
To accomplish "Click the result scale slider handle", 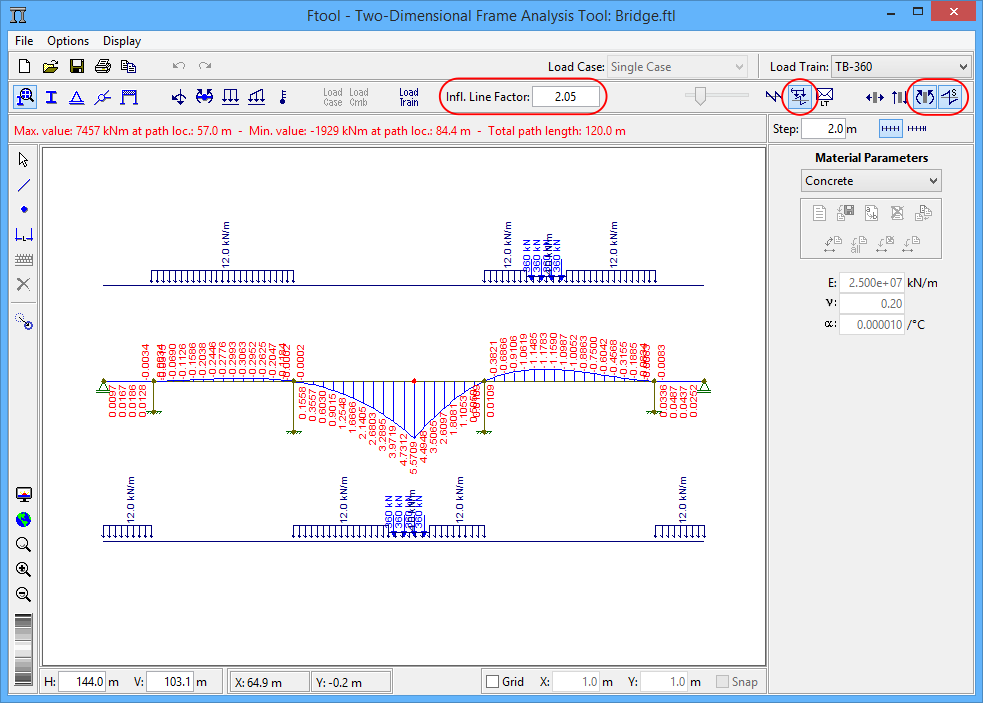I will [701, 96].
